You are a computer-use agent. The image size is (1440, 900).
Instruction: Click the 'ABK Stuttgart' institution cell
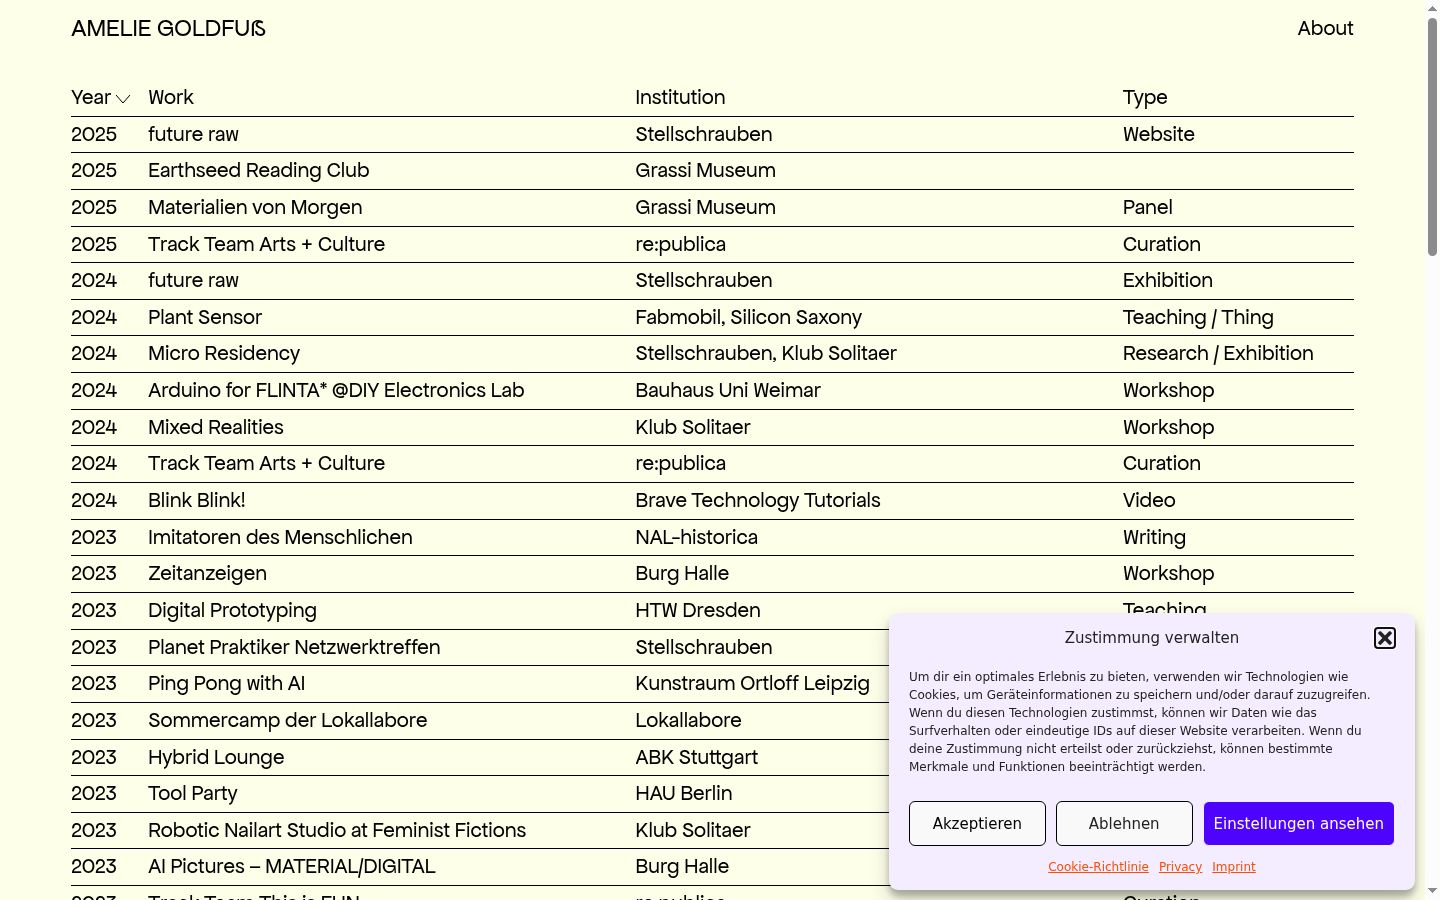click(x=696, y=758)
